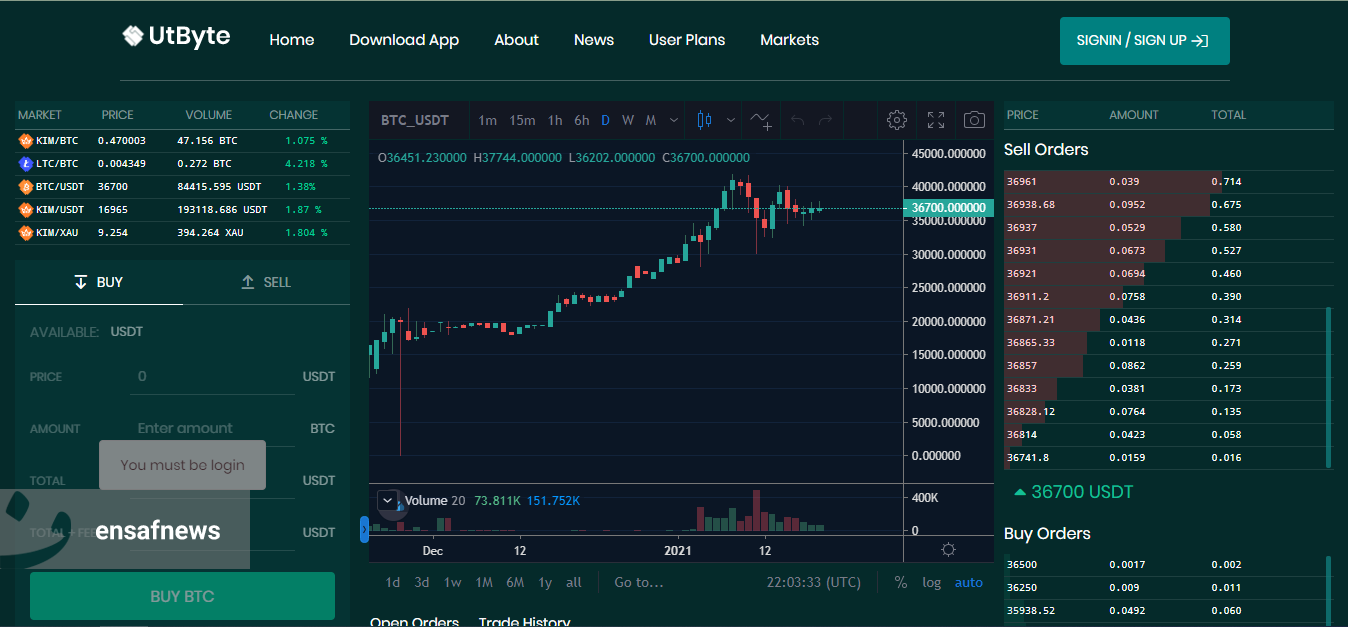
Task: Collapse the Volume indicator legend
Action: point(386,500)
